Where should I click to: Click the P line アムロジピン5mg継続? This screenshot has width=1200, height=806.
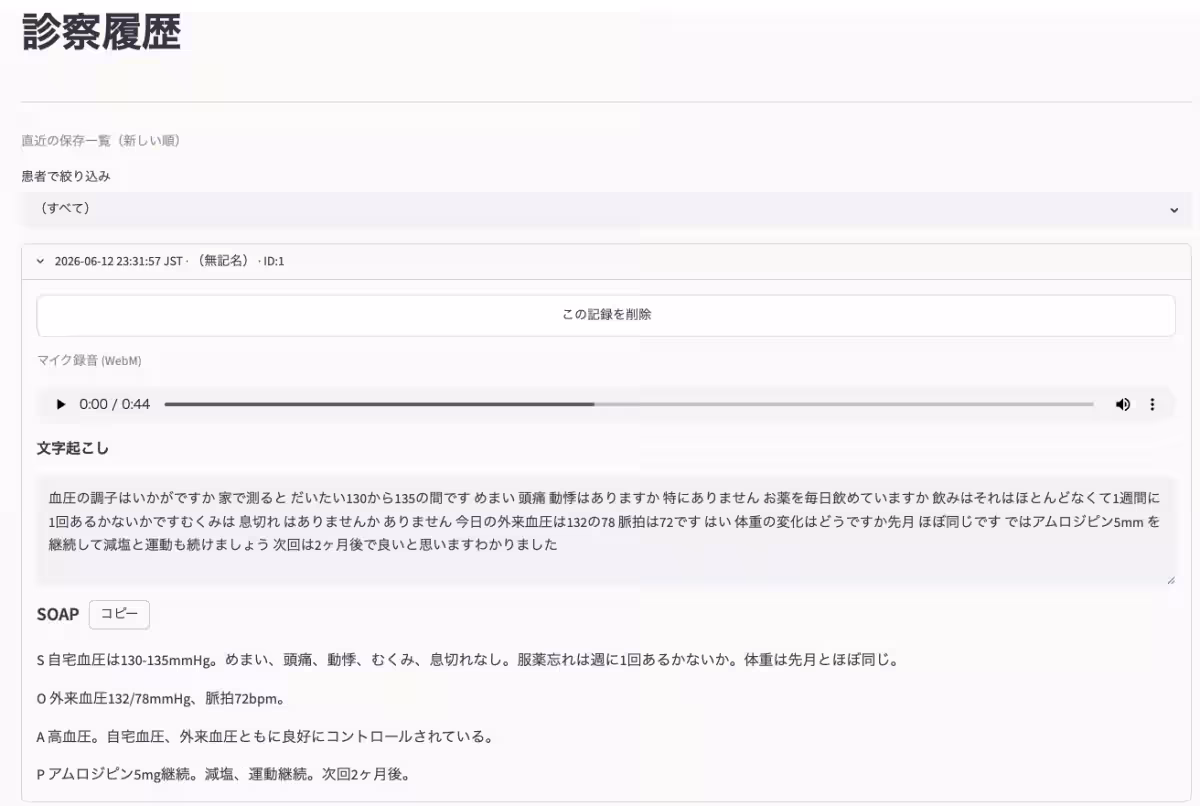click(224, 774)
